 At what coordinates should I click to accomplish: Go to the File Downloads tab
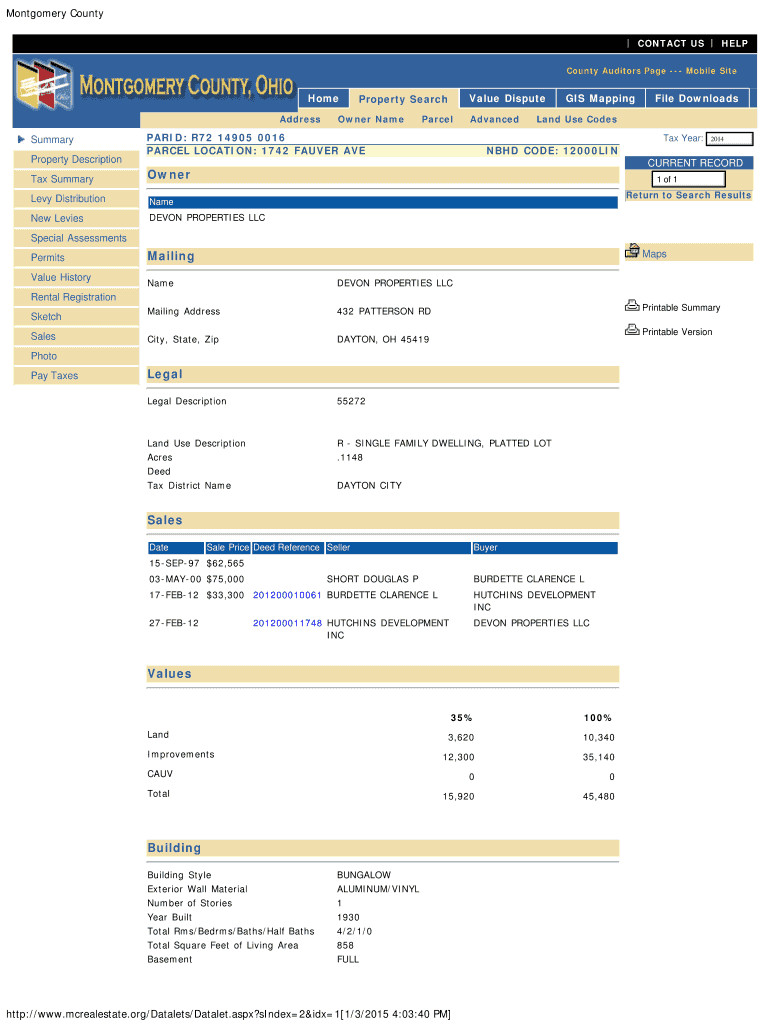click(x=696, y=99)
